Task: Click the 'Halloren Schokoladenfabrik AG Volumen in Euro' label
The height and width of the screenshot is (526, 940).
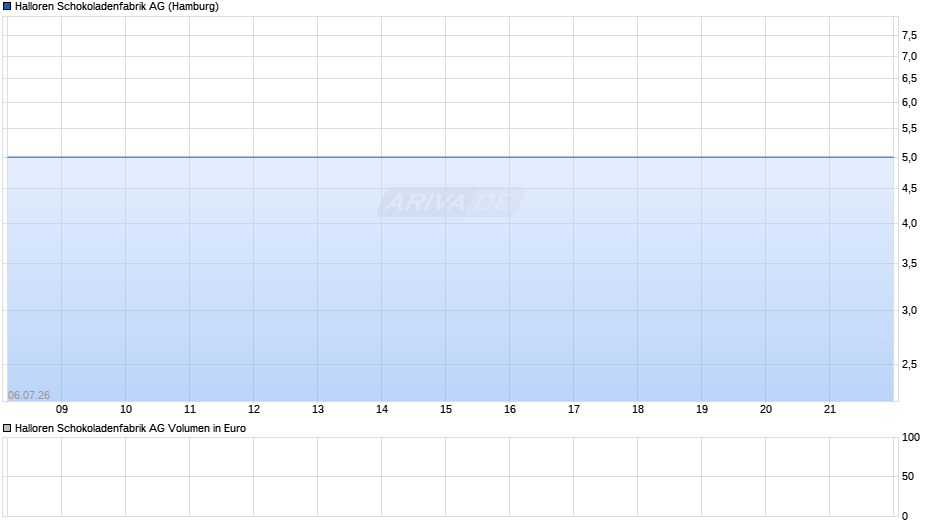Action: (x=130, y=428)
